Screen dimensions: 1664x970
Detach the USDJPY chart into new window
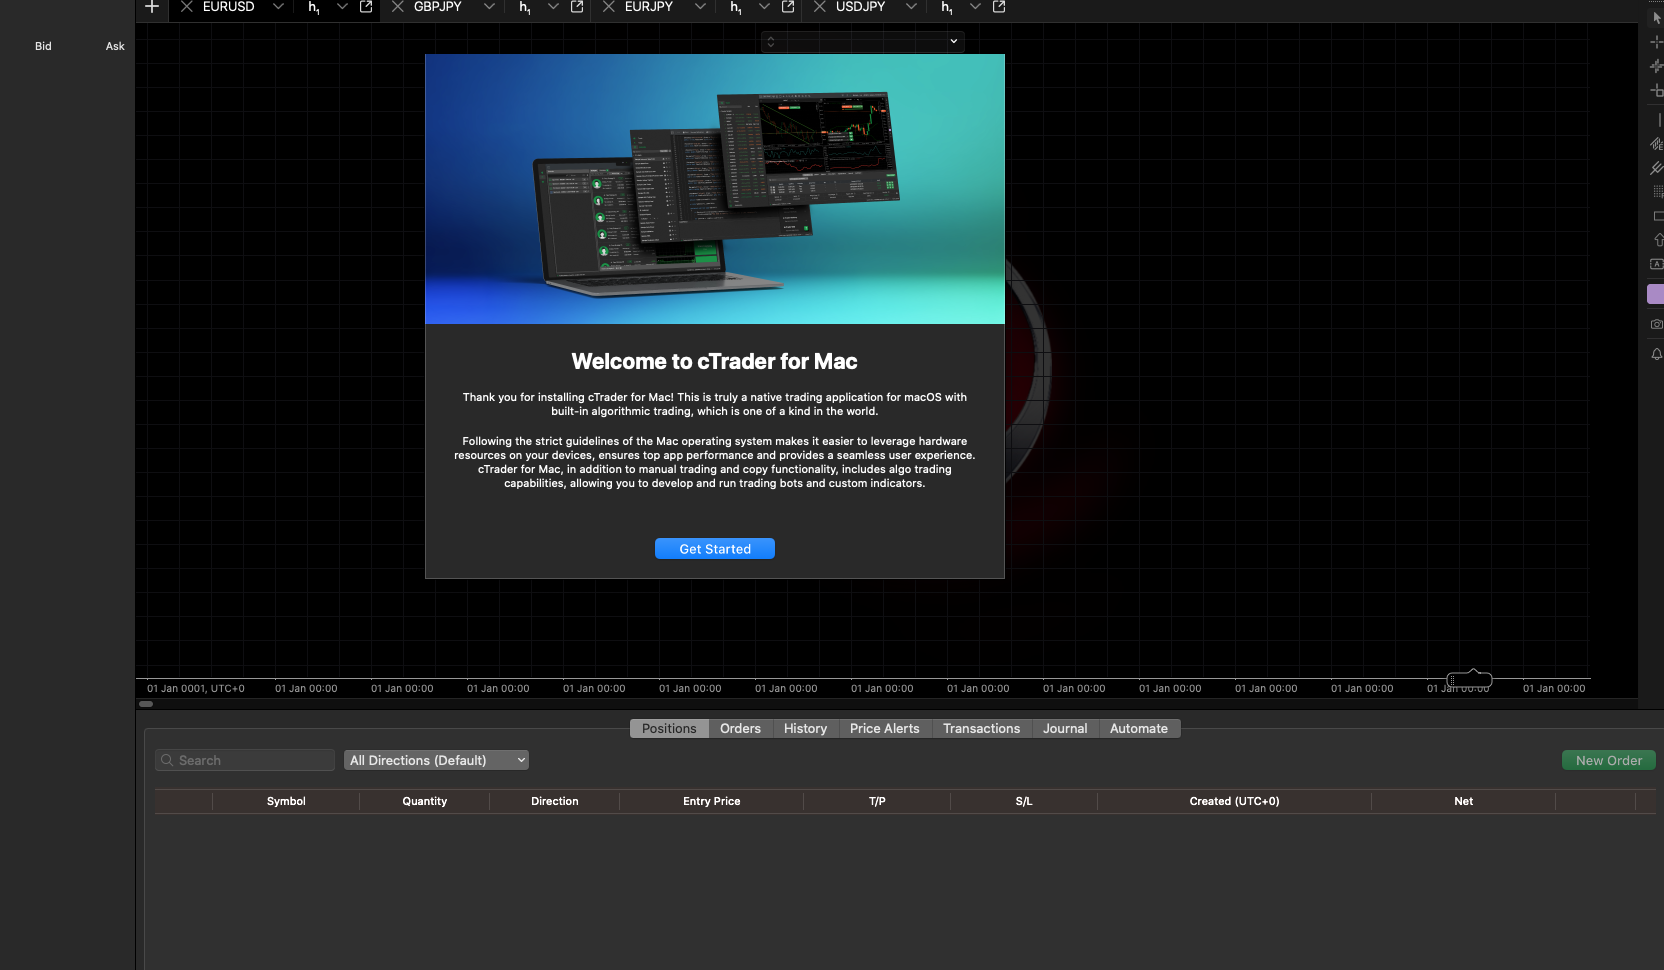point(999,7)
